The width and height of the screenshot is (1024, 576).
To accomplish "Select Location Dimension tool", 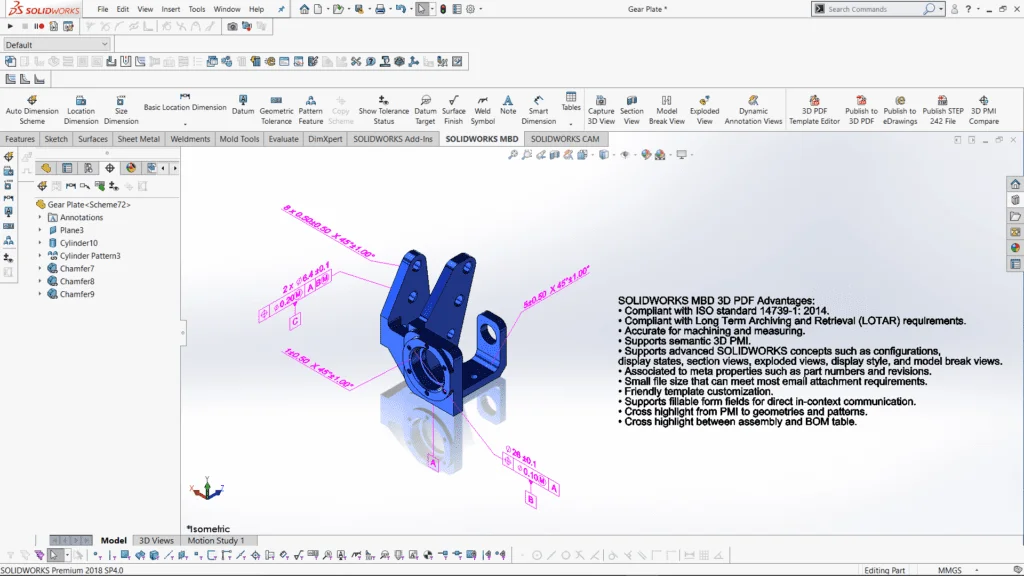I will tap(81, 110).
